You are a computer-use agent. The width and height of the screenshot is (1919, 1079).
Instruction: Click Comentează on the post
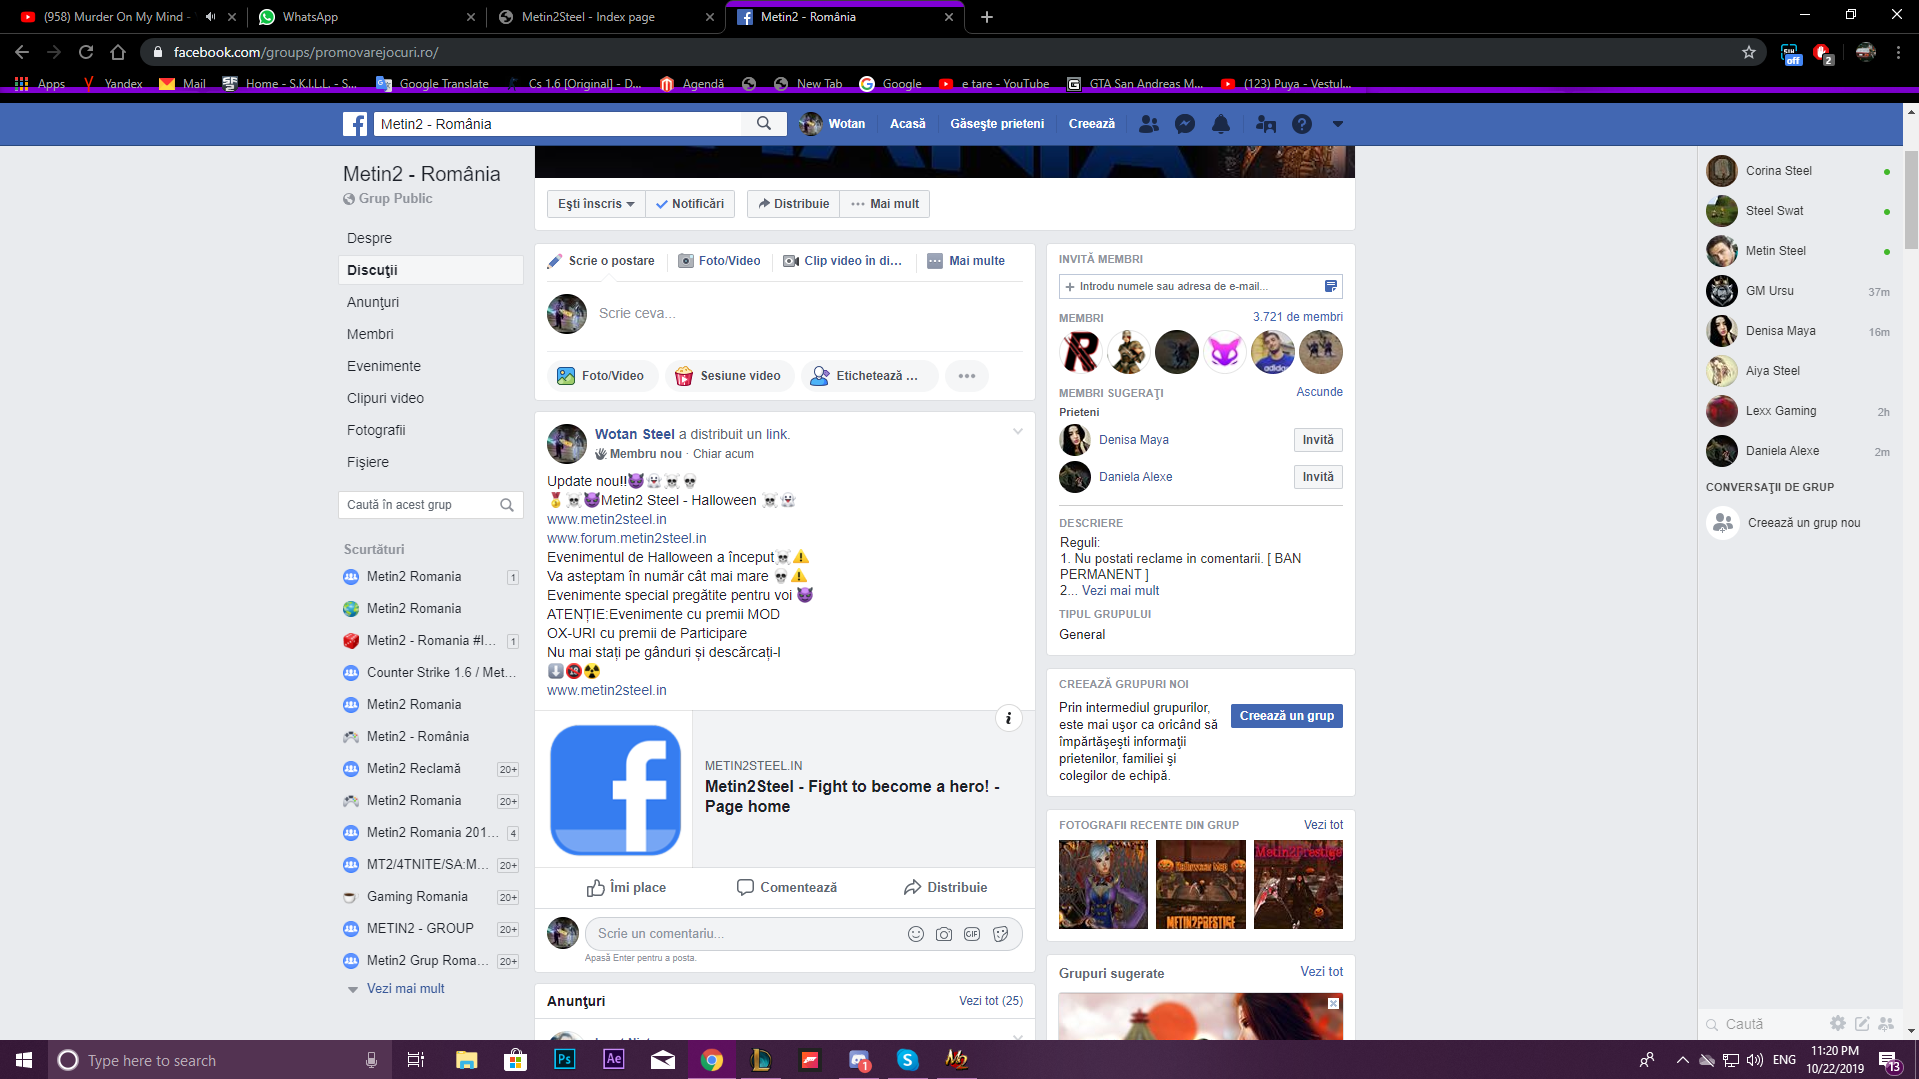coord(787,888)
